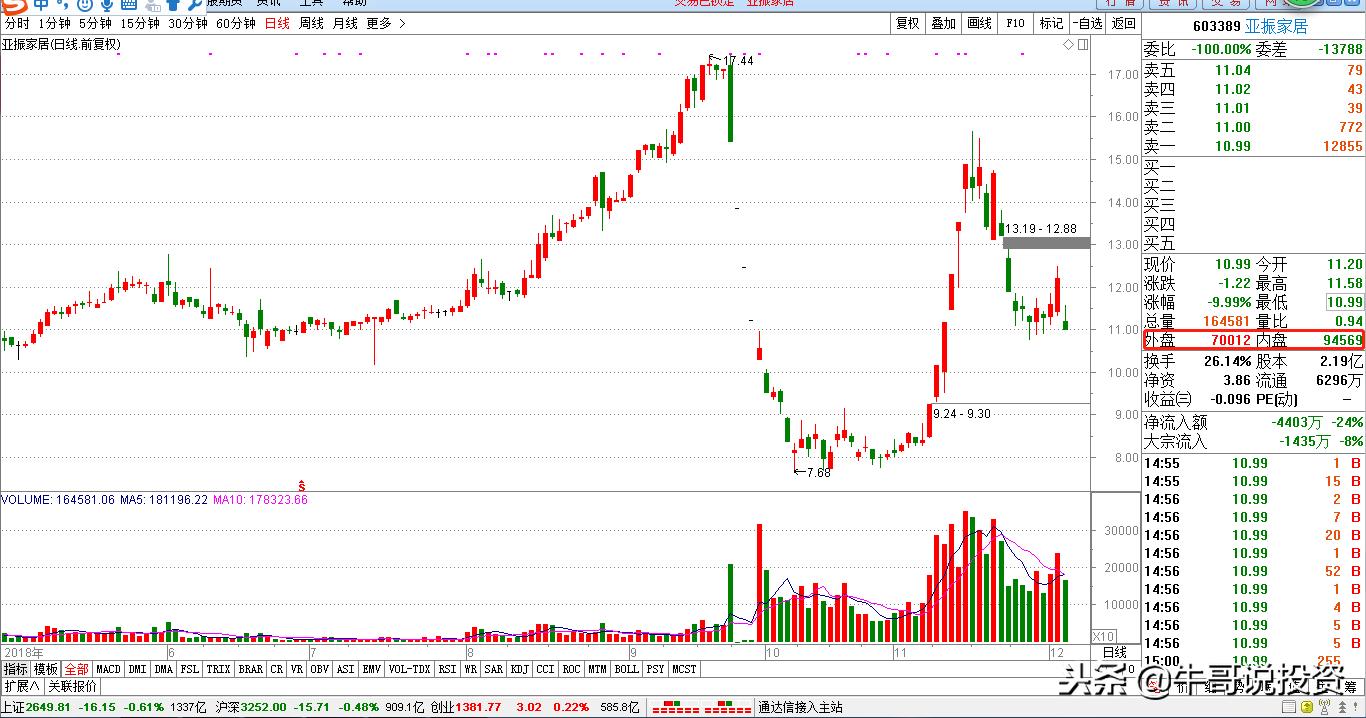Click the red-green market indicator in status bar
The width and height of the screenshot is (1366, 718).
click(701, 707)
